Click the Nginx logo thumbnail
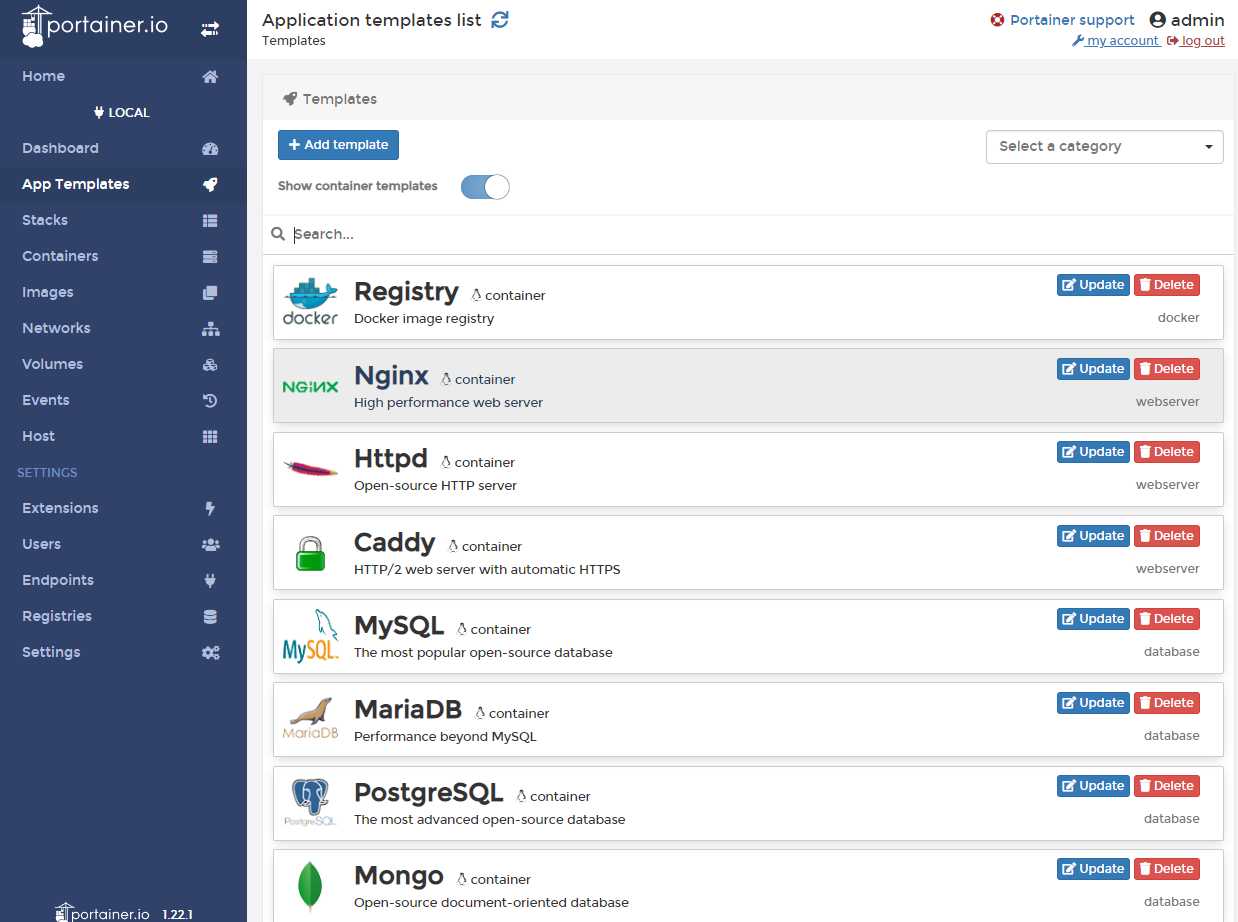Viewport: 1238px width, 922px height. point(310,386)
